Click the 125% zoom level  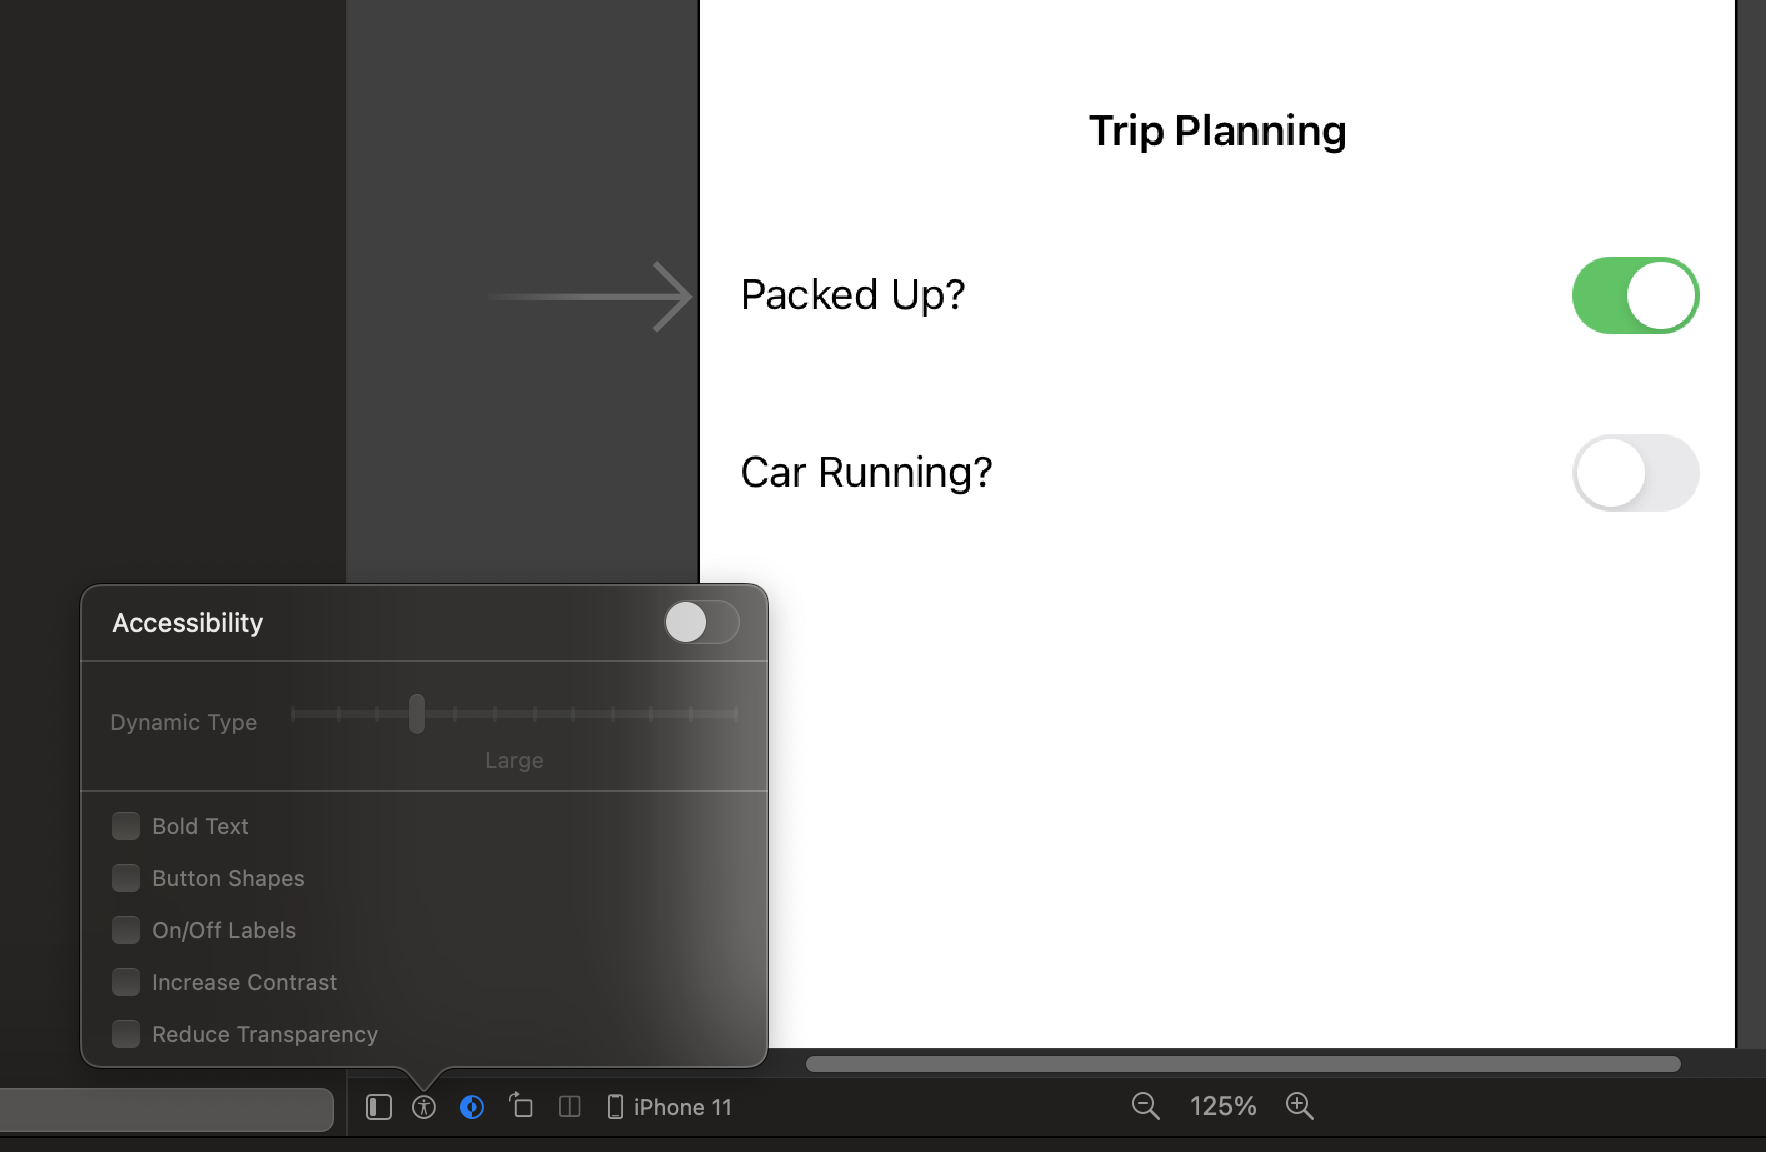pyautogui.click(x=1222, y=1106)
